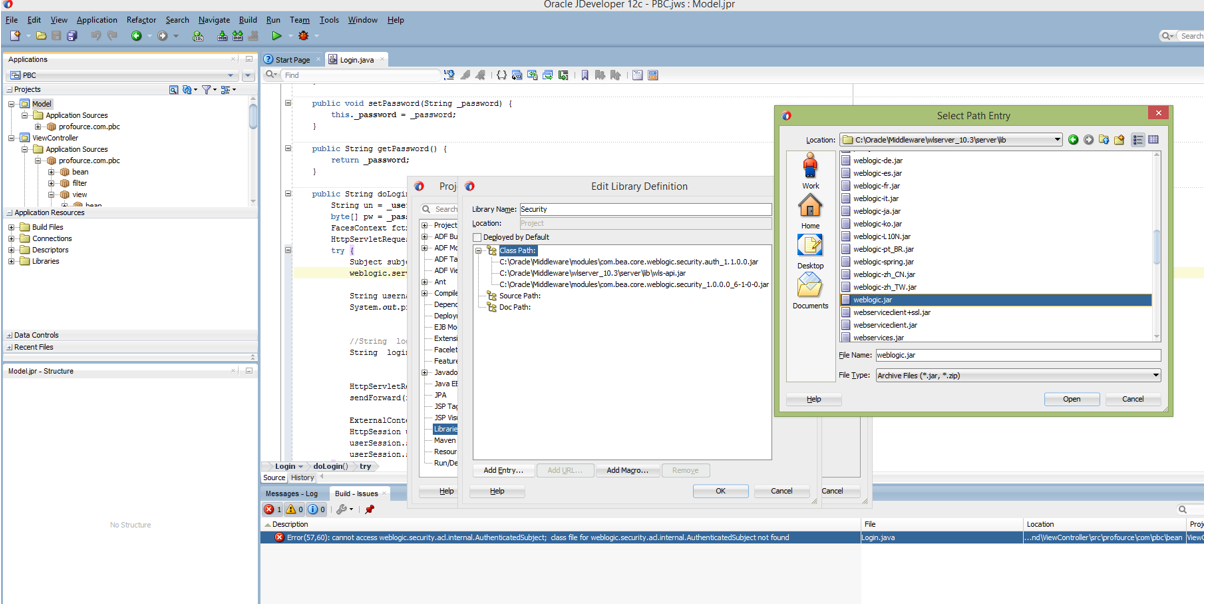Switch to the Start Page tab
The height and width of the screenshot is (604, 1212).
(x=292, y=60)
